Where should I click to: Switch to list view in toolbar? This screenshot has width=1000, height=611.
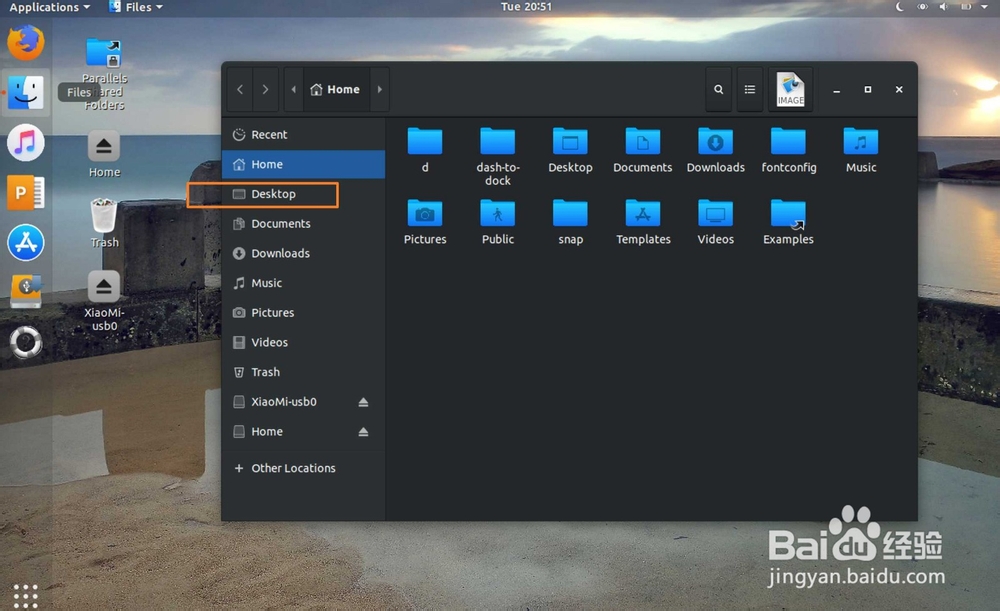(x=750, y=89)
